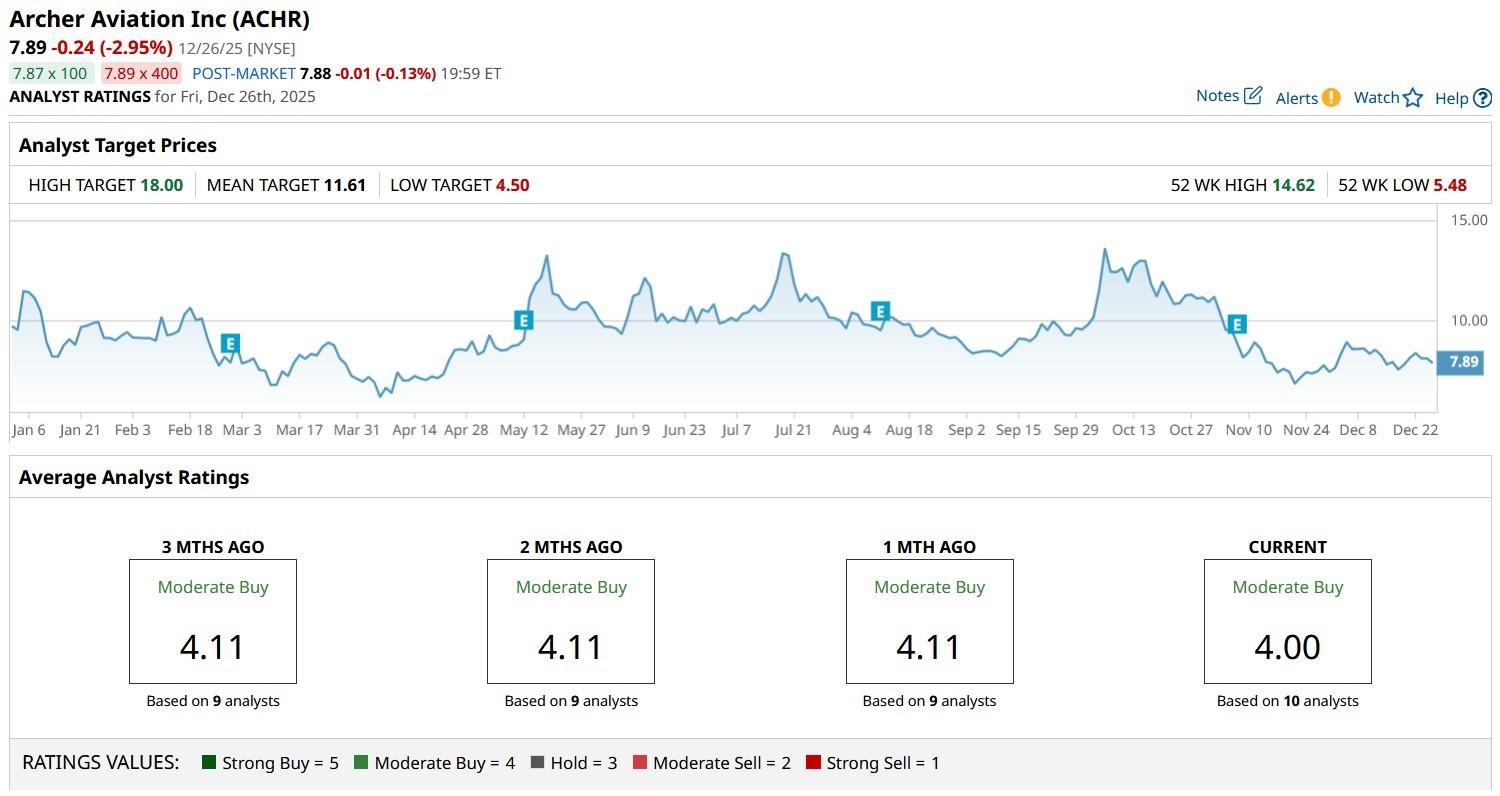Select the earnings E marker near May 12
The width and height of the screenshot is (1500, 796).
pyautogui.click(x=523, y=320)
